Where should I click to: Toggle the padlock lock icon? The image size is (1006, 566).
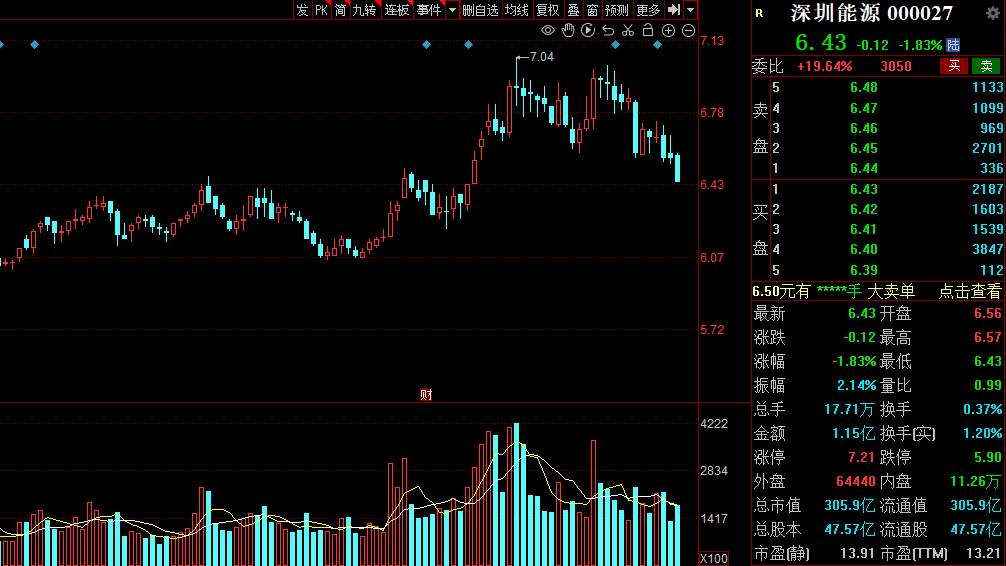tap(648, 30)
